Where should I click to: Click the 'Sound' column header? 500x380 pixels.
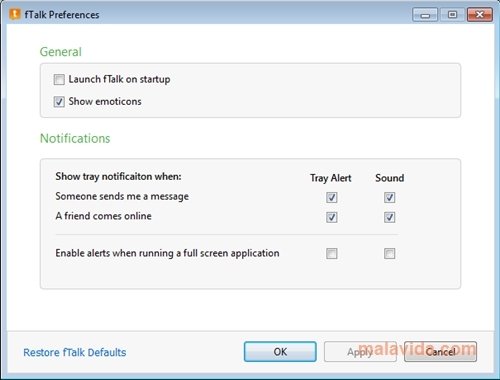(390, 178)
